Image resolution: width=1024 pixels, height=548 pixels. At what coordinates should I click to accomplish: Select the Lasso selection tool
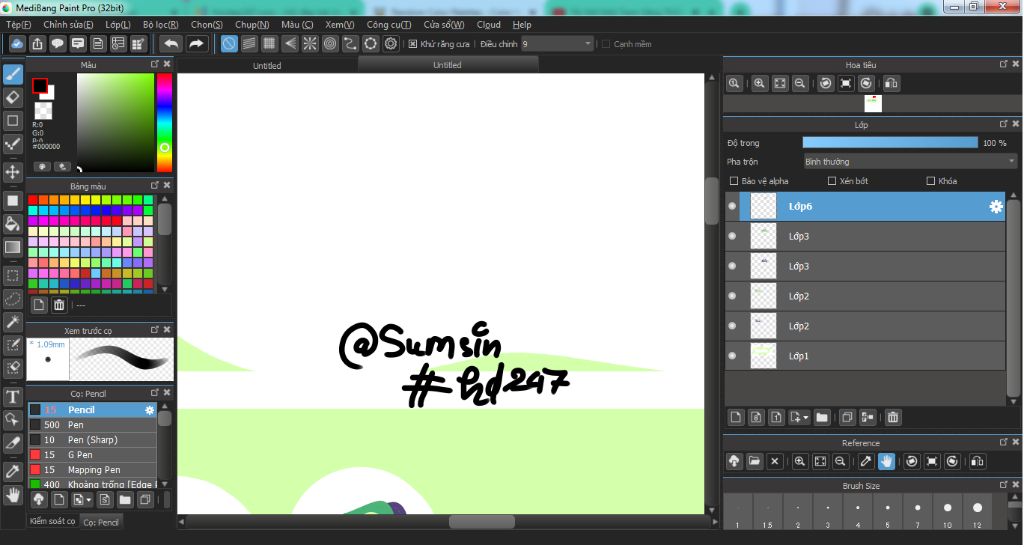[12, 298]
